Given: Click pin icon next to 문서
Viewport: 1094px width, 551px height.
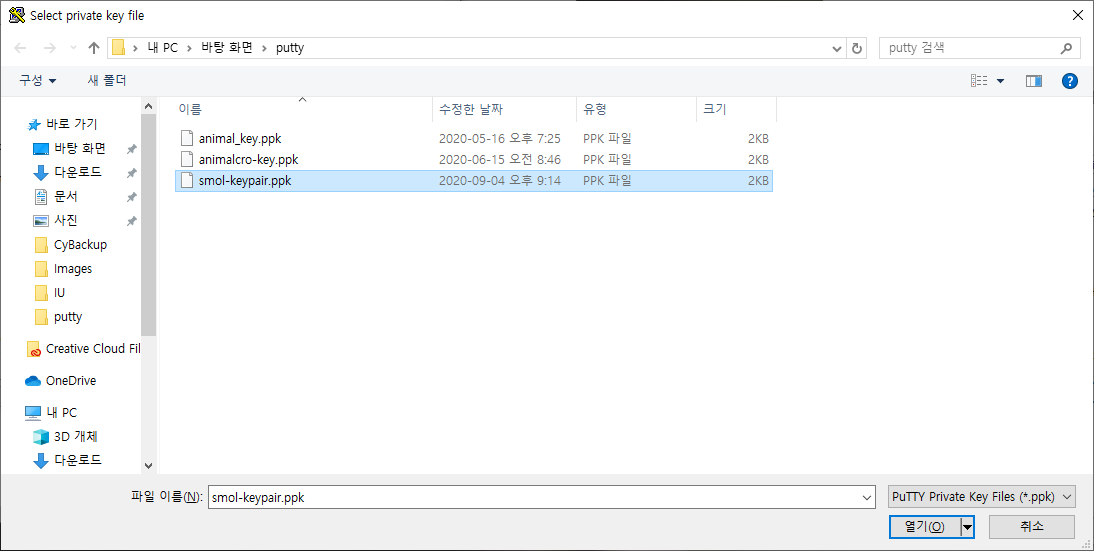Looking at the screenshot, I should click(131, 197).
